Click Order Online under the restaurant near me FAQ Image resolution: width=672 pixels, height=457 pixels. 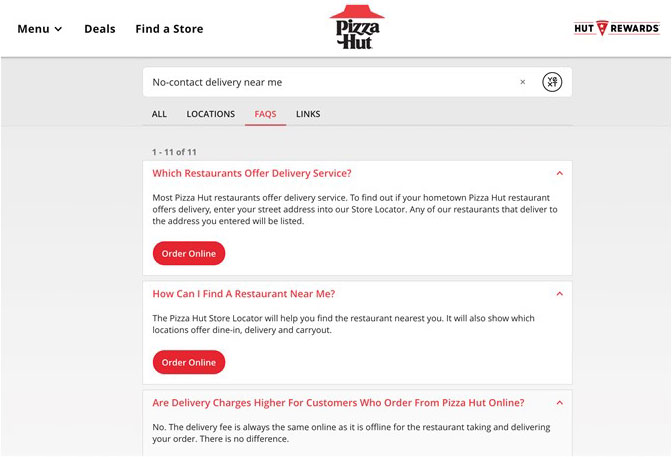coord(189,362)
